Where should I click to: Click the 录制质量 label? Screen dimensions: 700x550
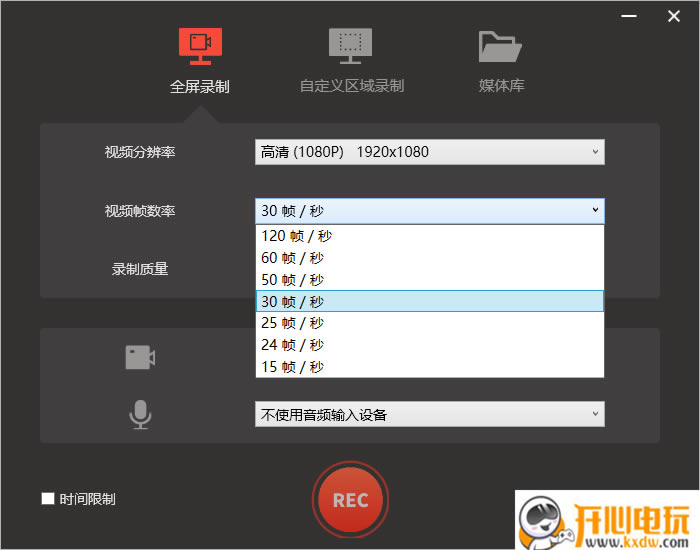[x=140, y=269]
